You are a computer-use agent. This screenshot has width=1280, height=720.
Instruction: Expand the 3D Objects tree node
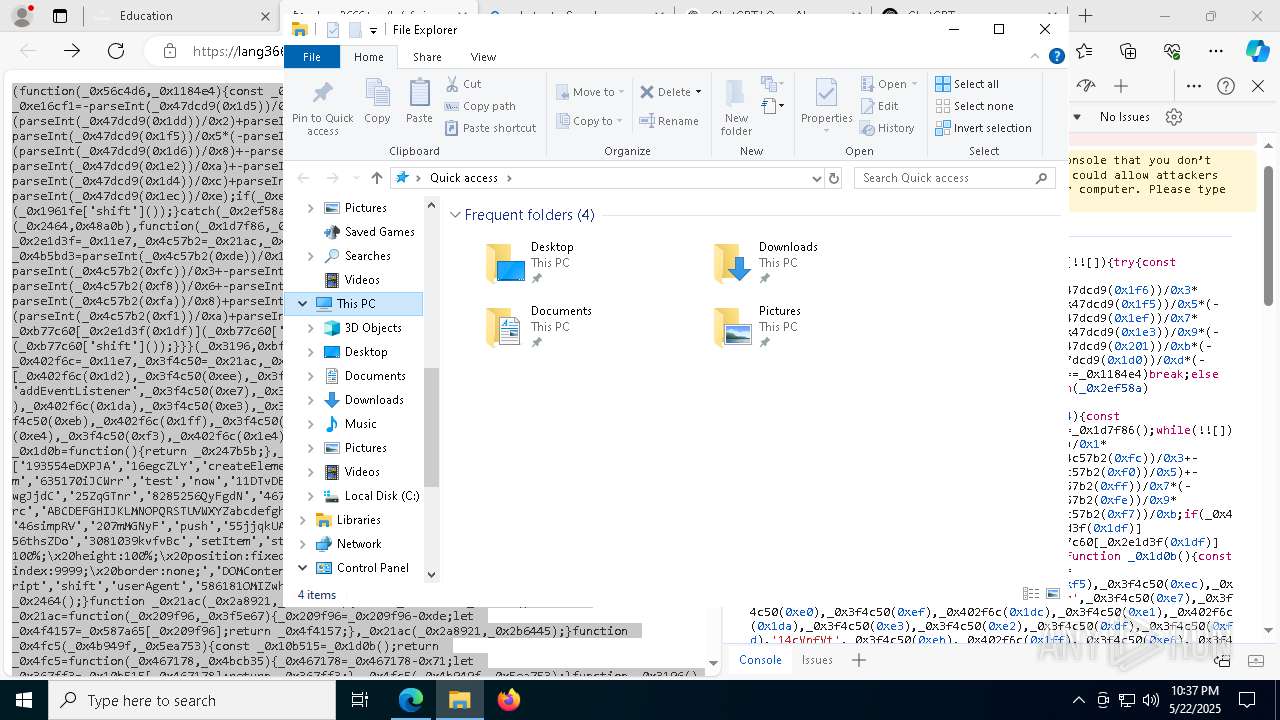[x=310, y=328]
